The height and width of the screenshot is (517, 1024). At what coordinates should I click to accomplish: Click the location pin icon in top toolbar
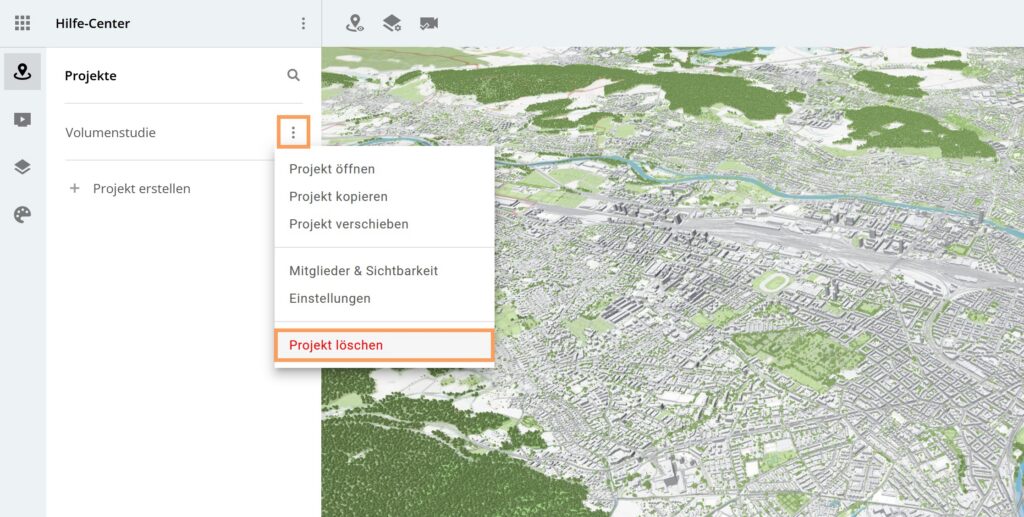click(354, 23)
